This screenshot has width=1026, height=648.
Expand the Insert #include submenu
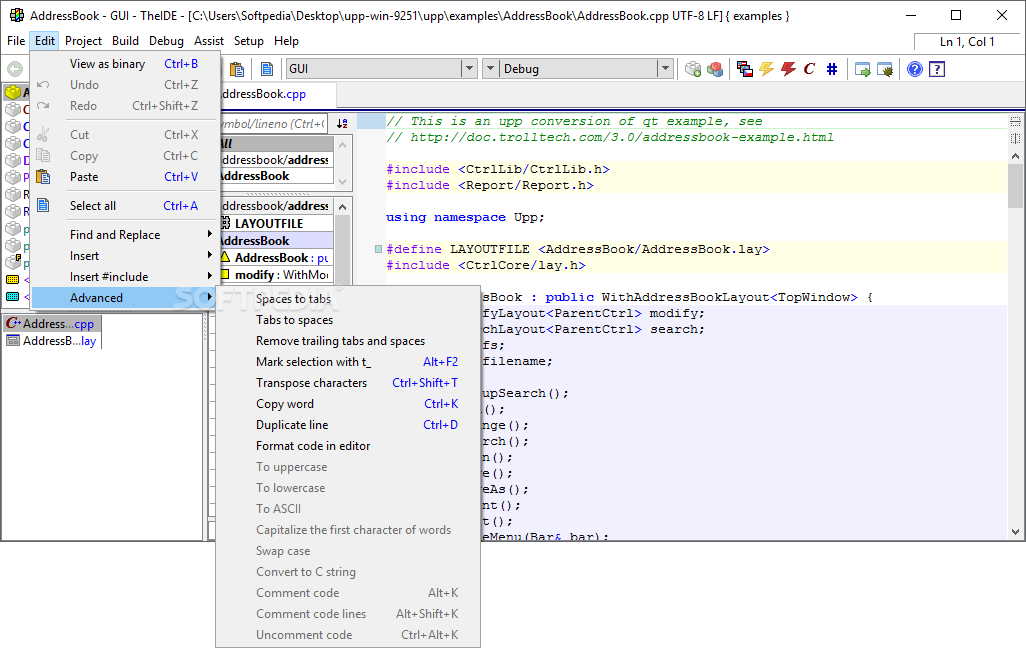pyautogui.click(x=125, y=276)
